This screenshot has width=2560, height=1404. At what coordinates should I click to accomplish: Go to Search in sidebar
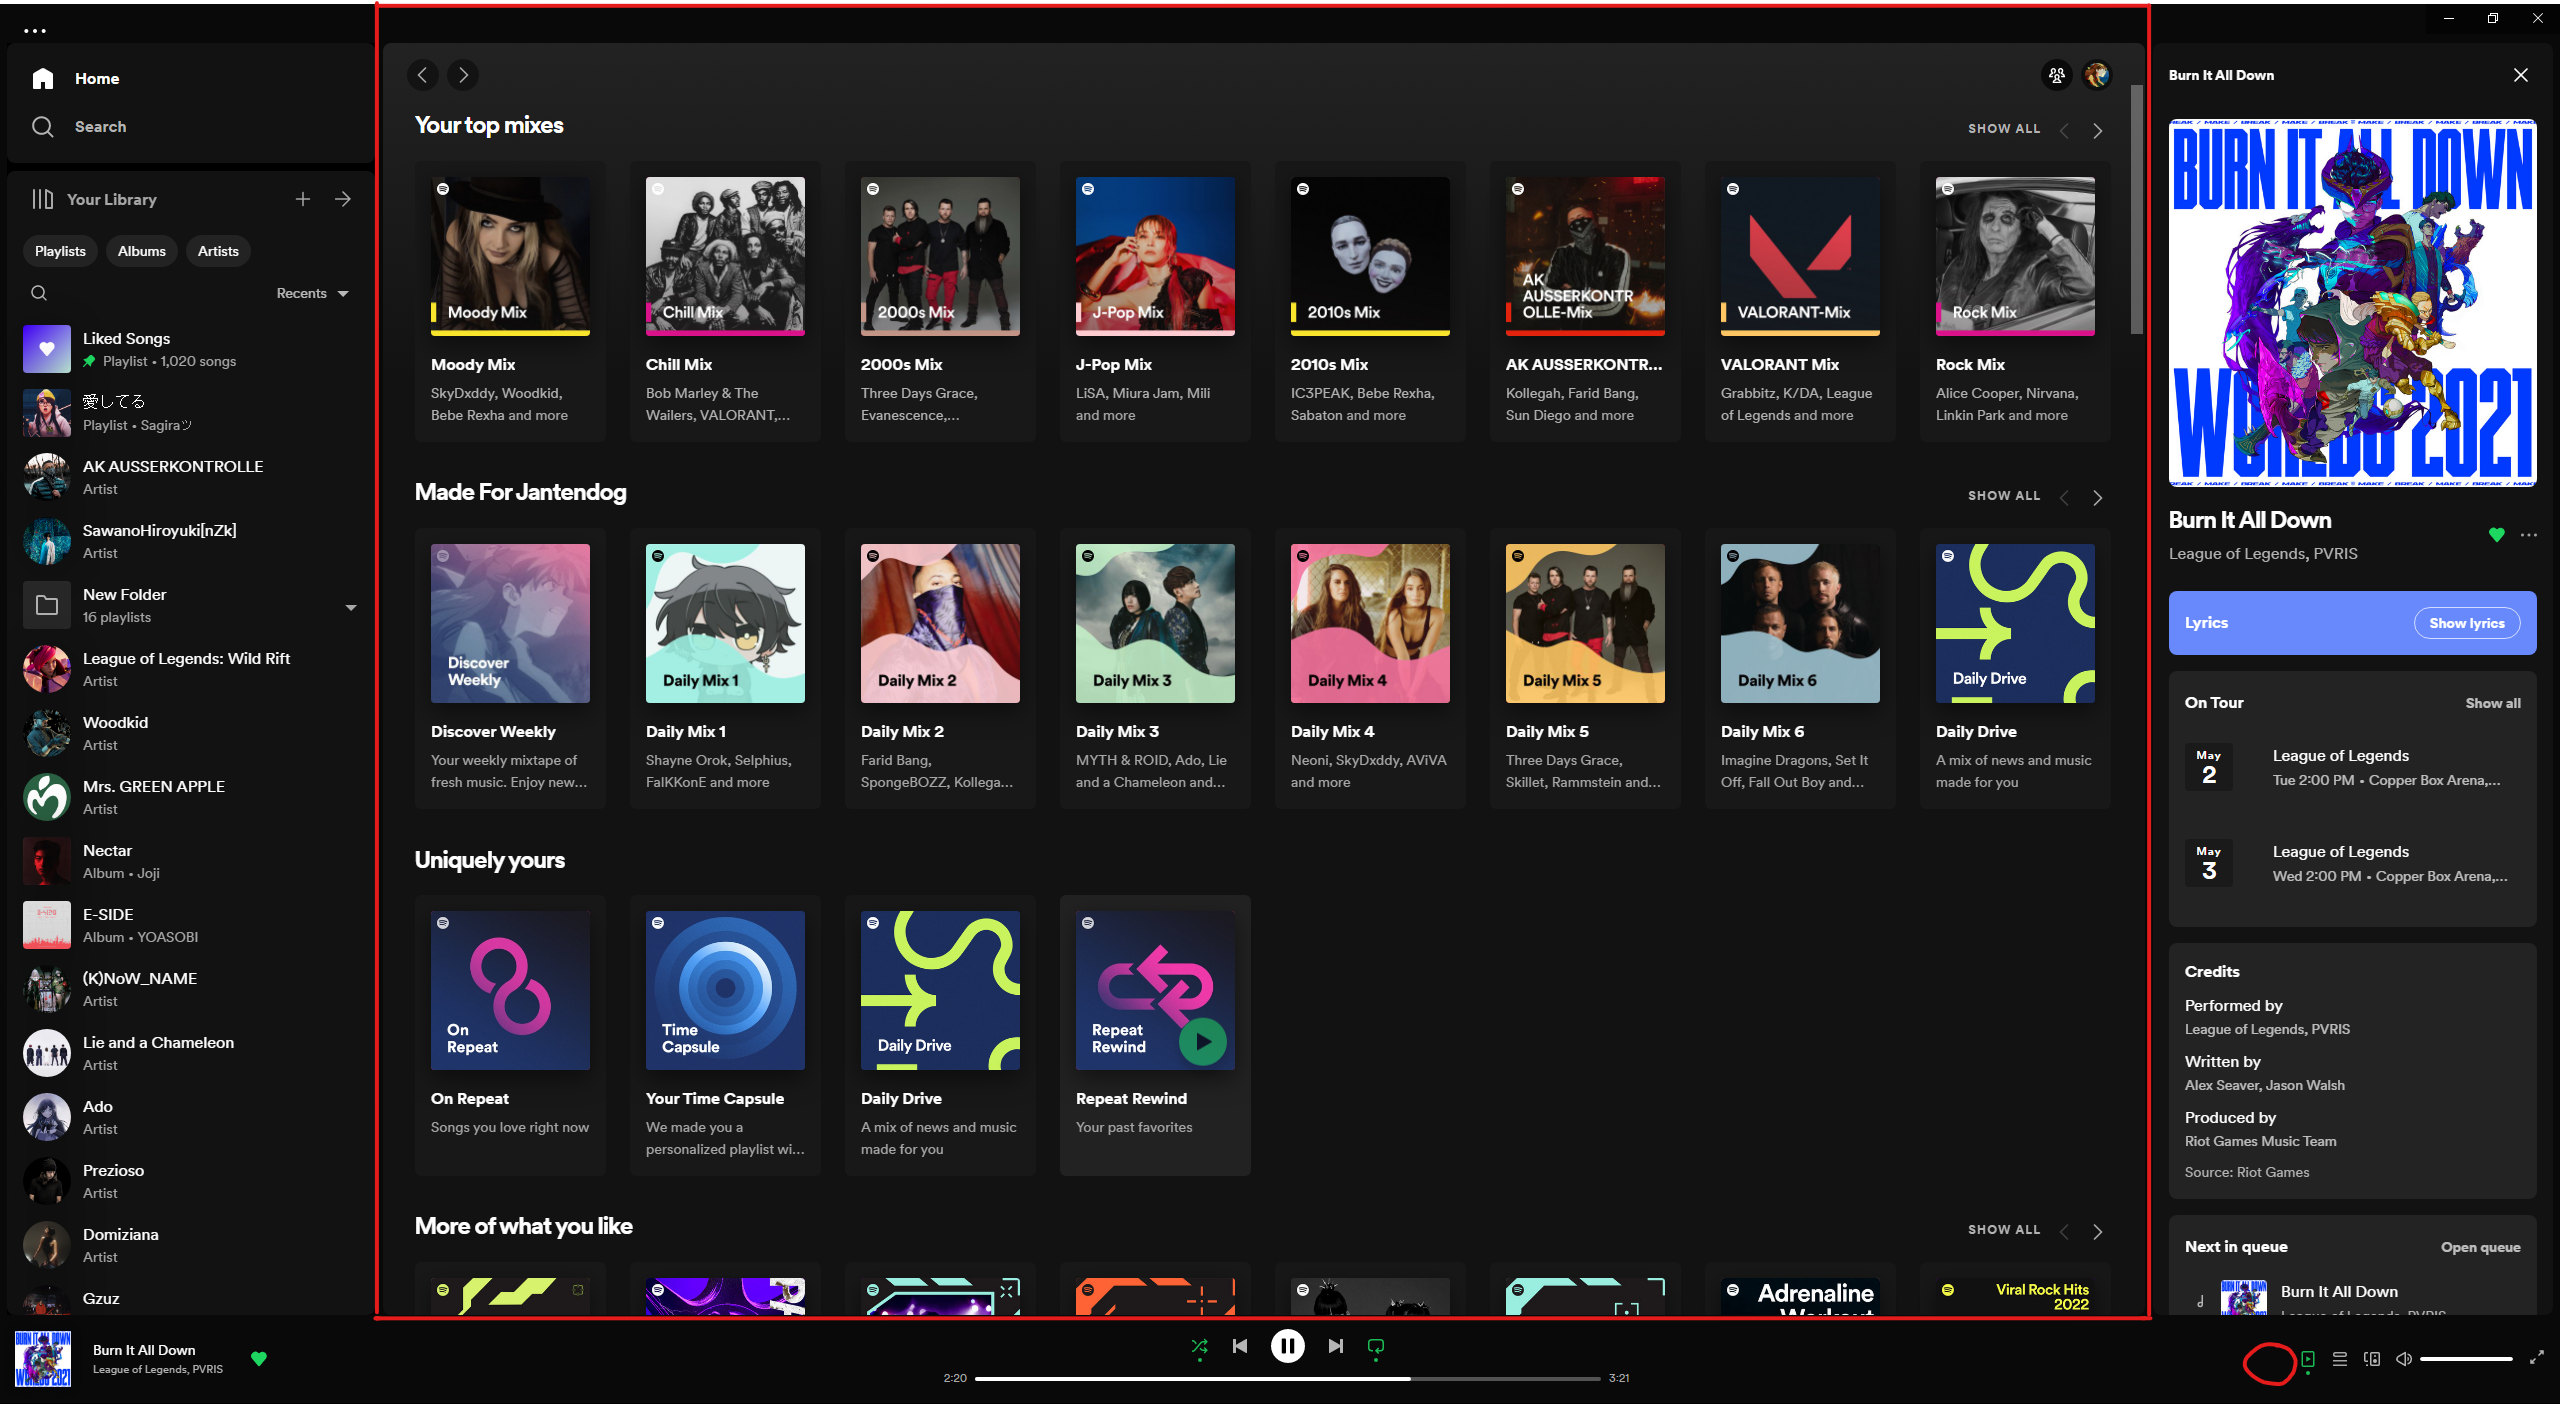pyautogui.click(x=100, y=127)
